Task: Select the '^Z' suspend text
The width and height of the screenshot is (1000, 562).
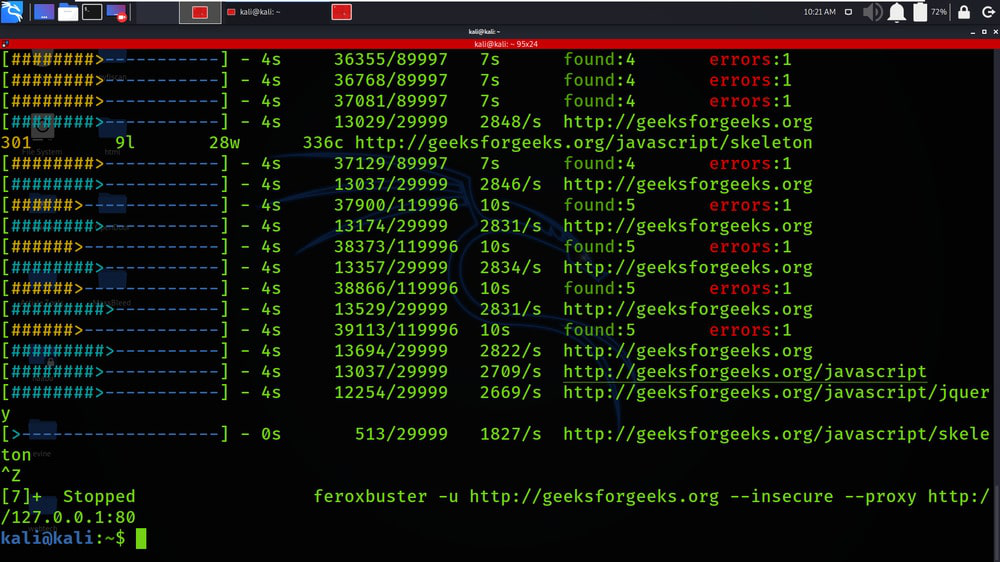Action: pos(11,476)
